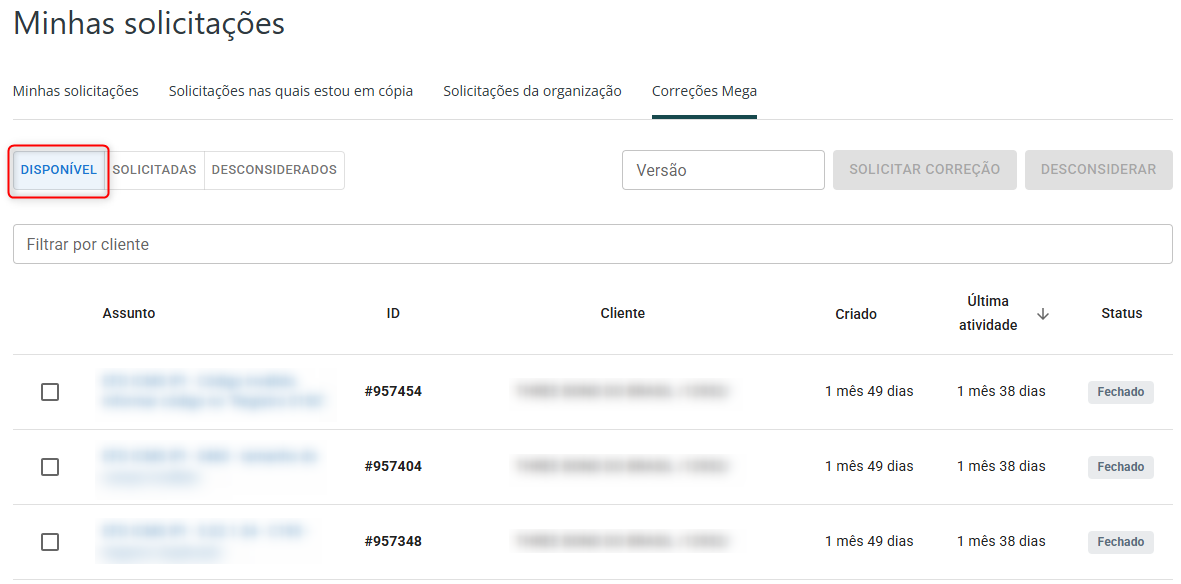The width and height of the screenshot is (1181, 584).
Task: Show the Solicitadas list
Action: point(155,170)
